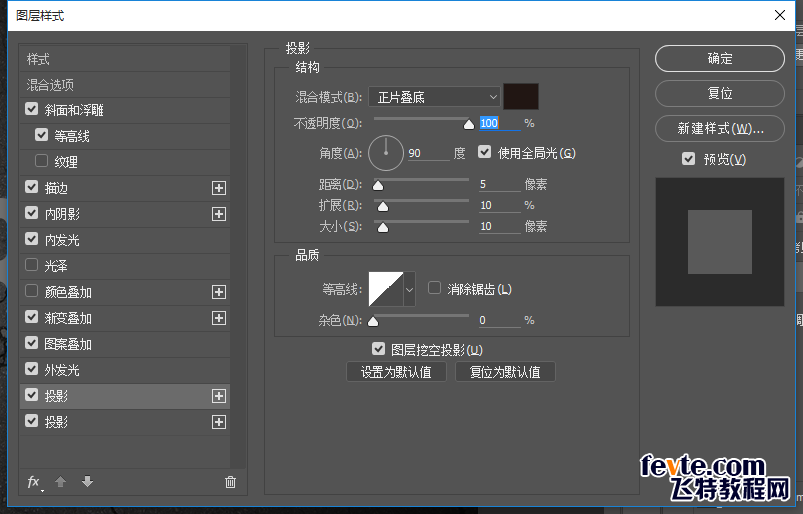Delete effect using the trash icon
Image resolution: width=803 pixels, height=514 pixels.
coord(230,482)
